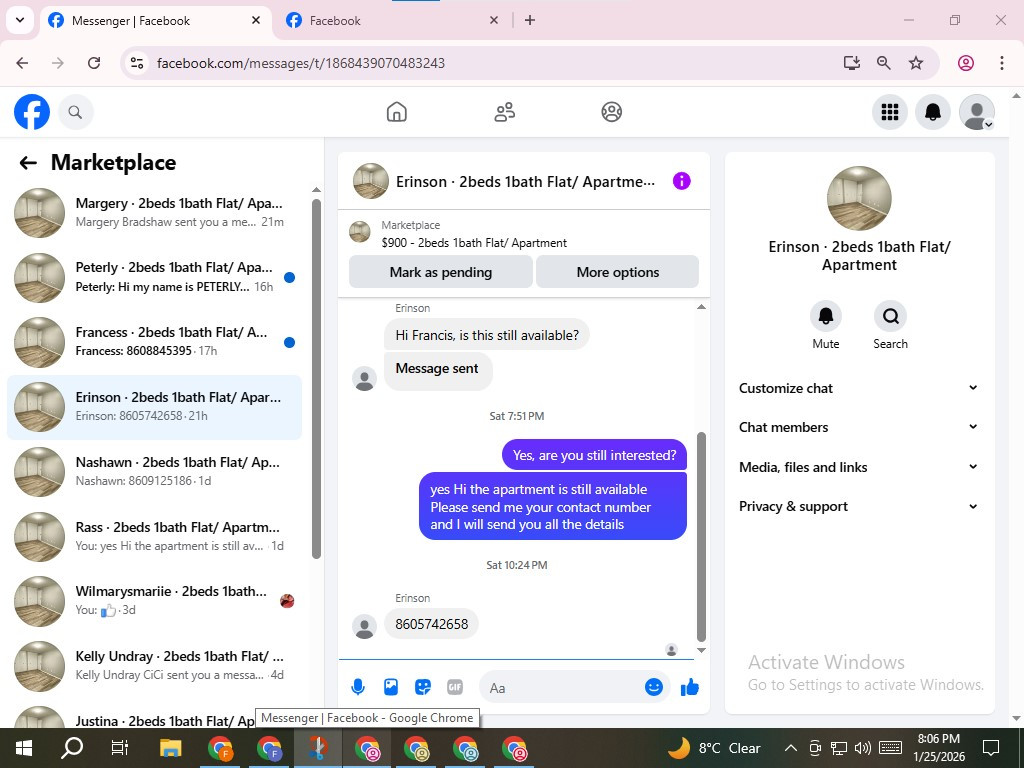The width and height of the screenshot is (1024, 768).
Task: Open the account profile avatar menu
Action: point(976,112)
